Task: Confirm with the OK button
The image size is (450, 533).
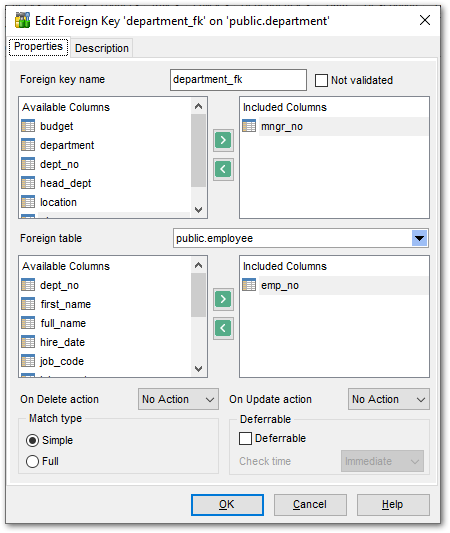Action: tap(227, 504)
